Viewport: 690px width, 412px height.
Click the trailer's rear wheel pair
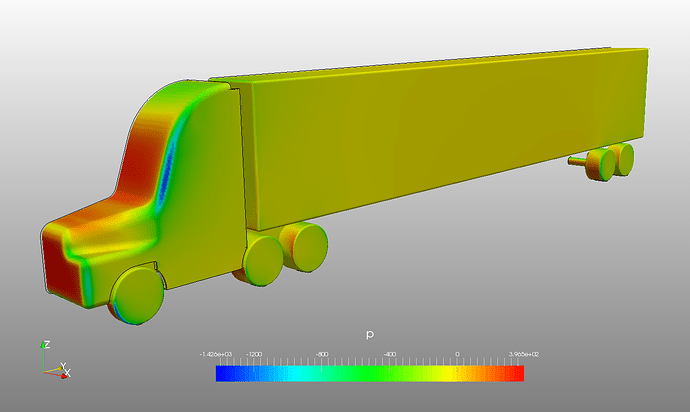pos(611,162)
